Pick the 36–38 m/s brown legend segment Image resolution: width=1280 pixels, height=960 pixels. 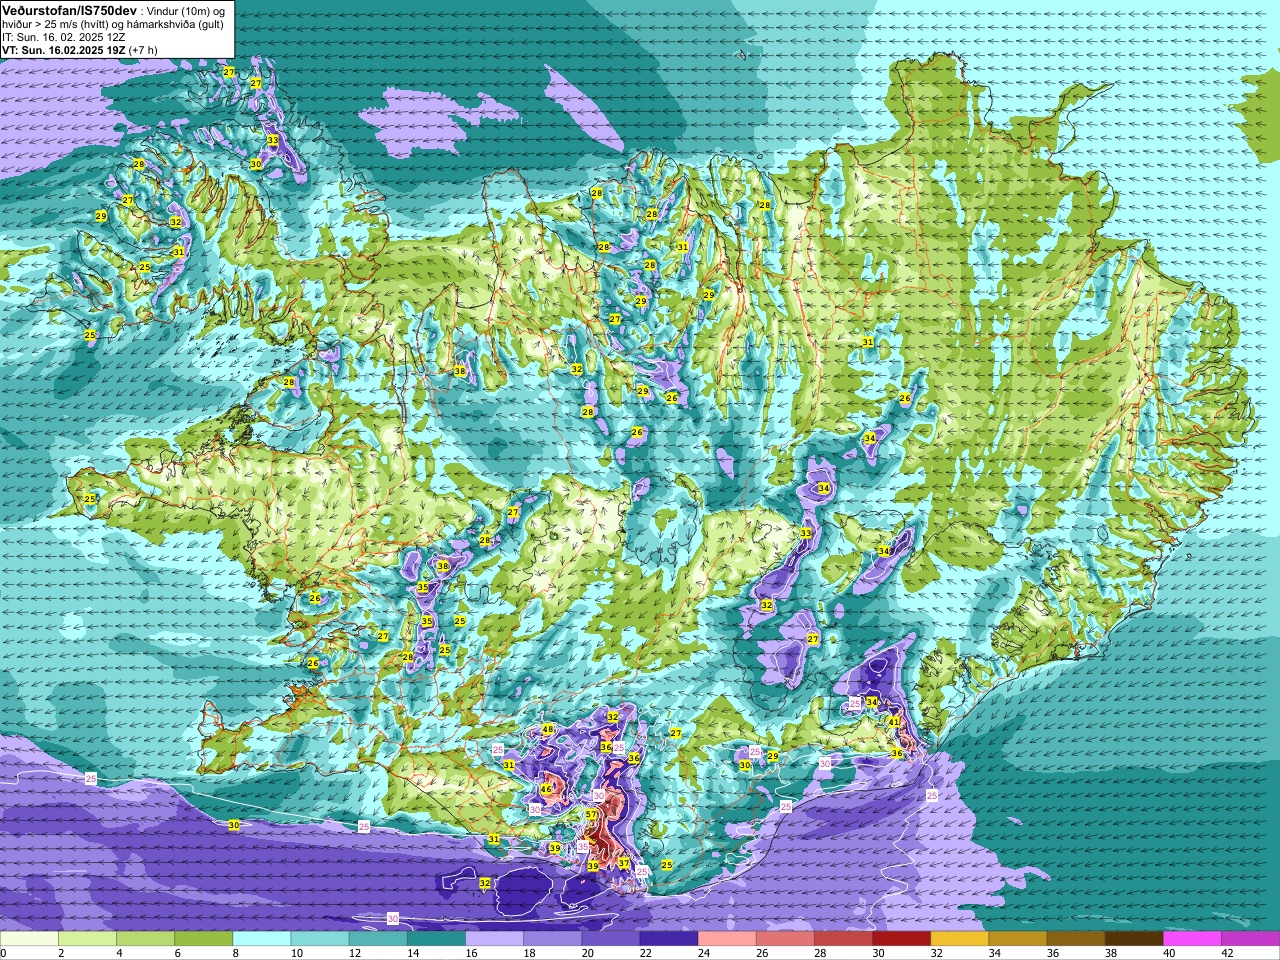pos(1076,939)
